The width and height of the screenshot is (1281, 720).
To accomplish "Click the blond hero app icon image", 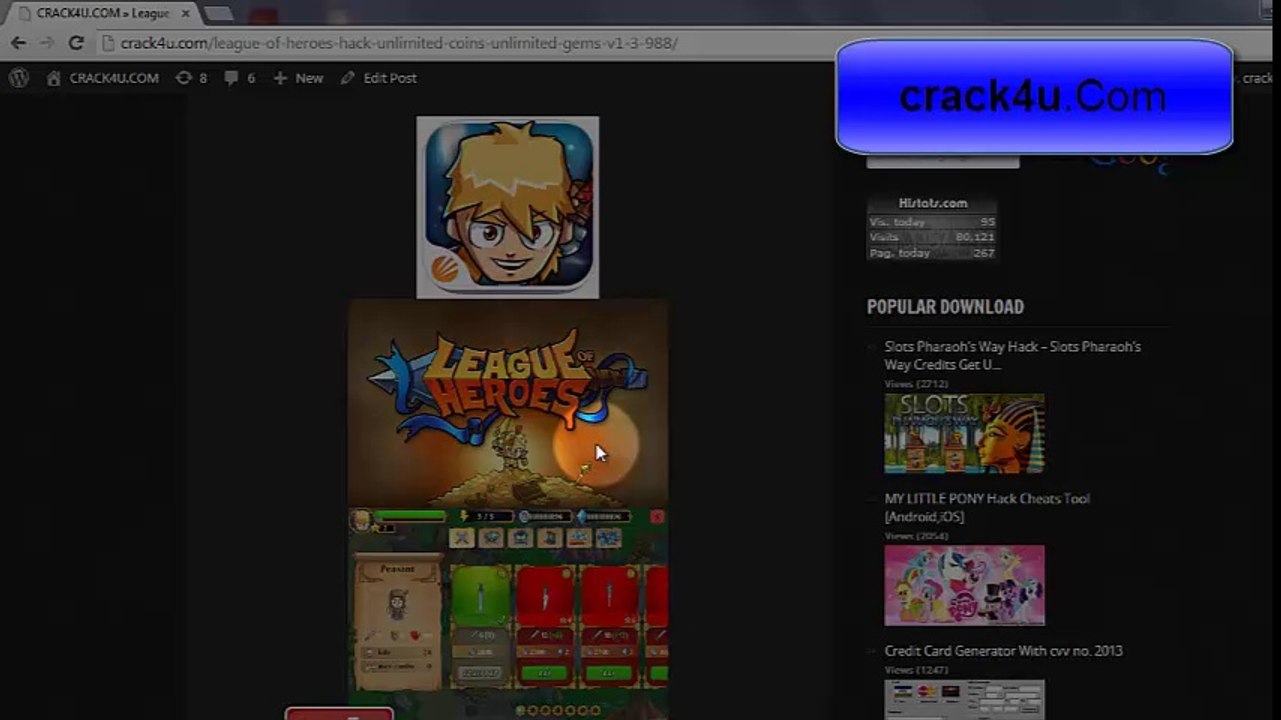I will [x=508, y=207].
